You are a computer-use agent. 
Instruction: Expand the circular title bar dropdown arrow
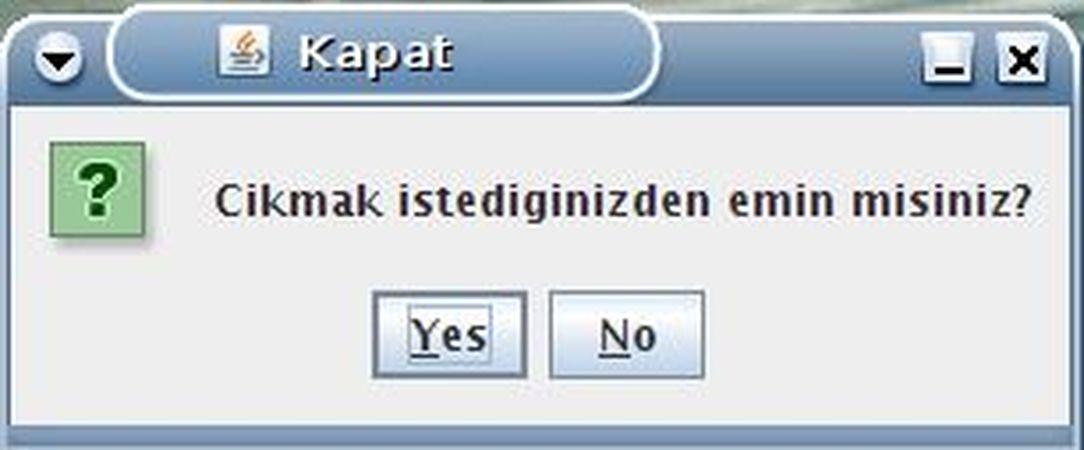59,63
